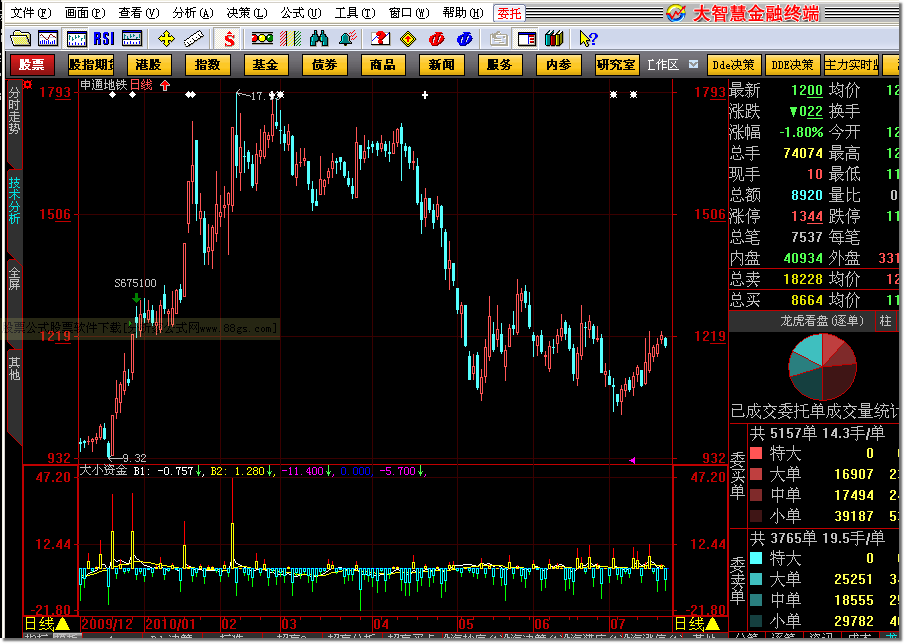The image size is (906, 644).
Task: Toggle the window layout panel icon
Action: coord(526,39)
